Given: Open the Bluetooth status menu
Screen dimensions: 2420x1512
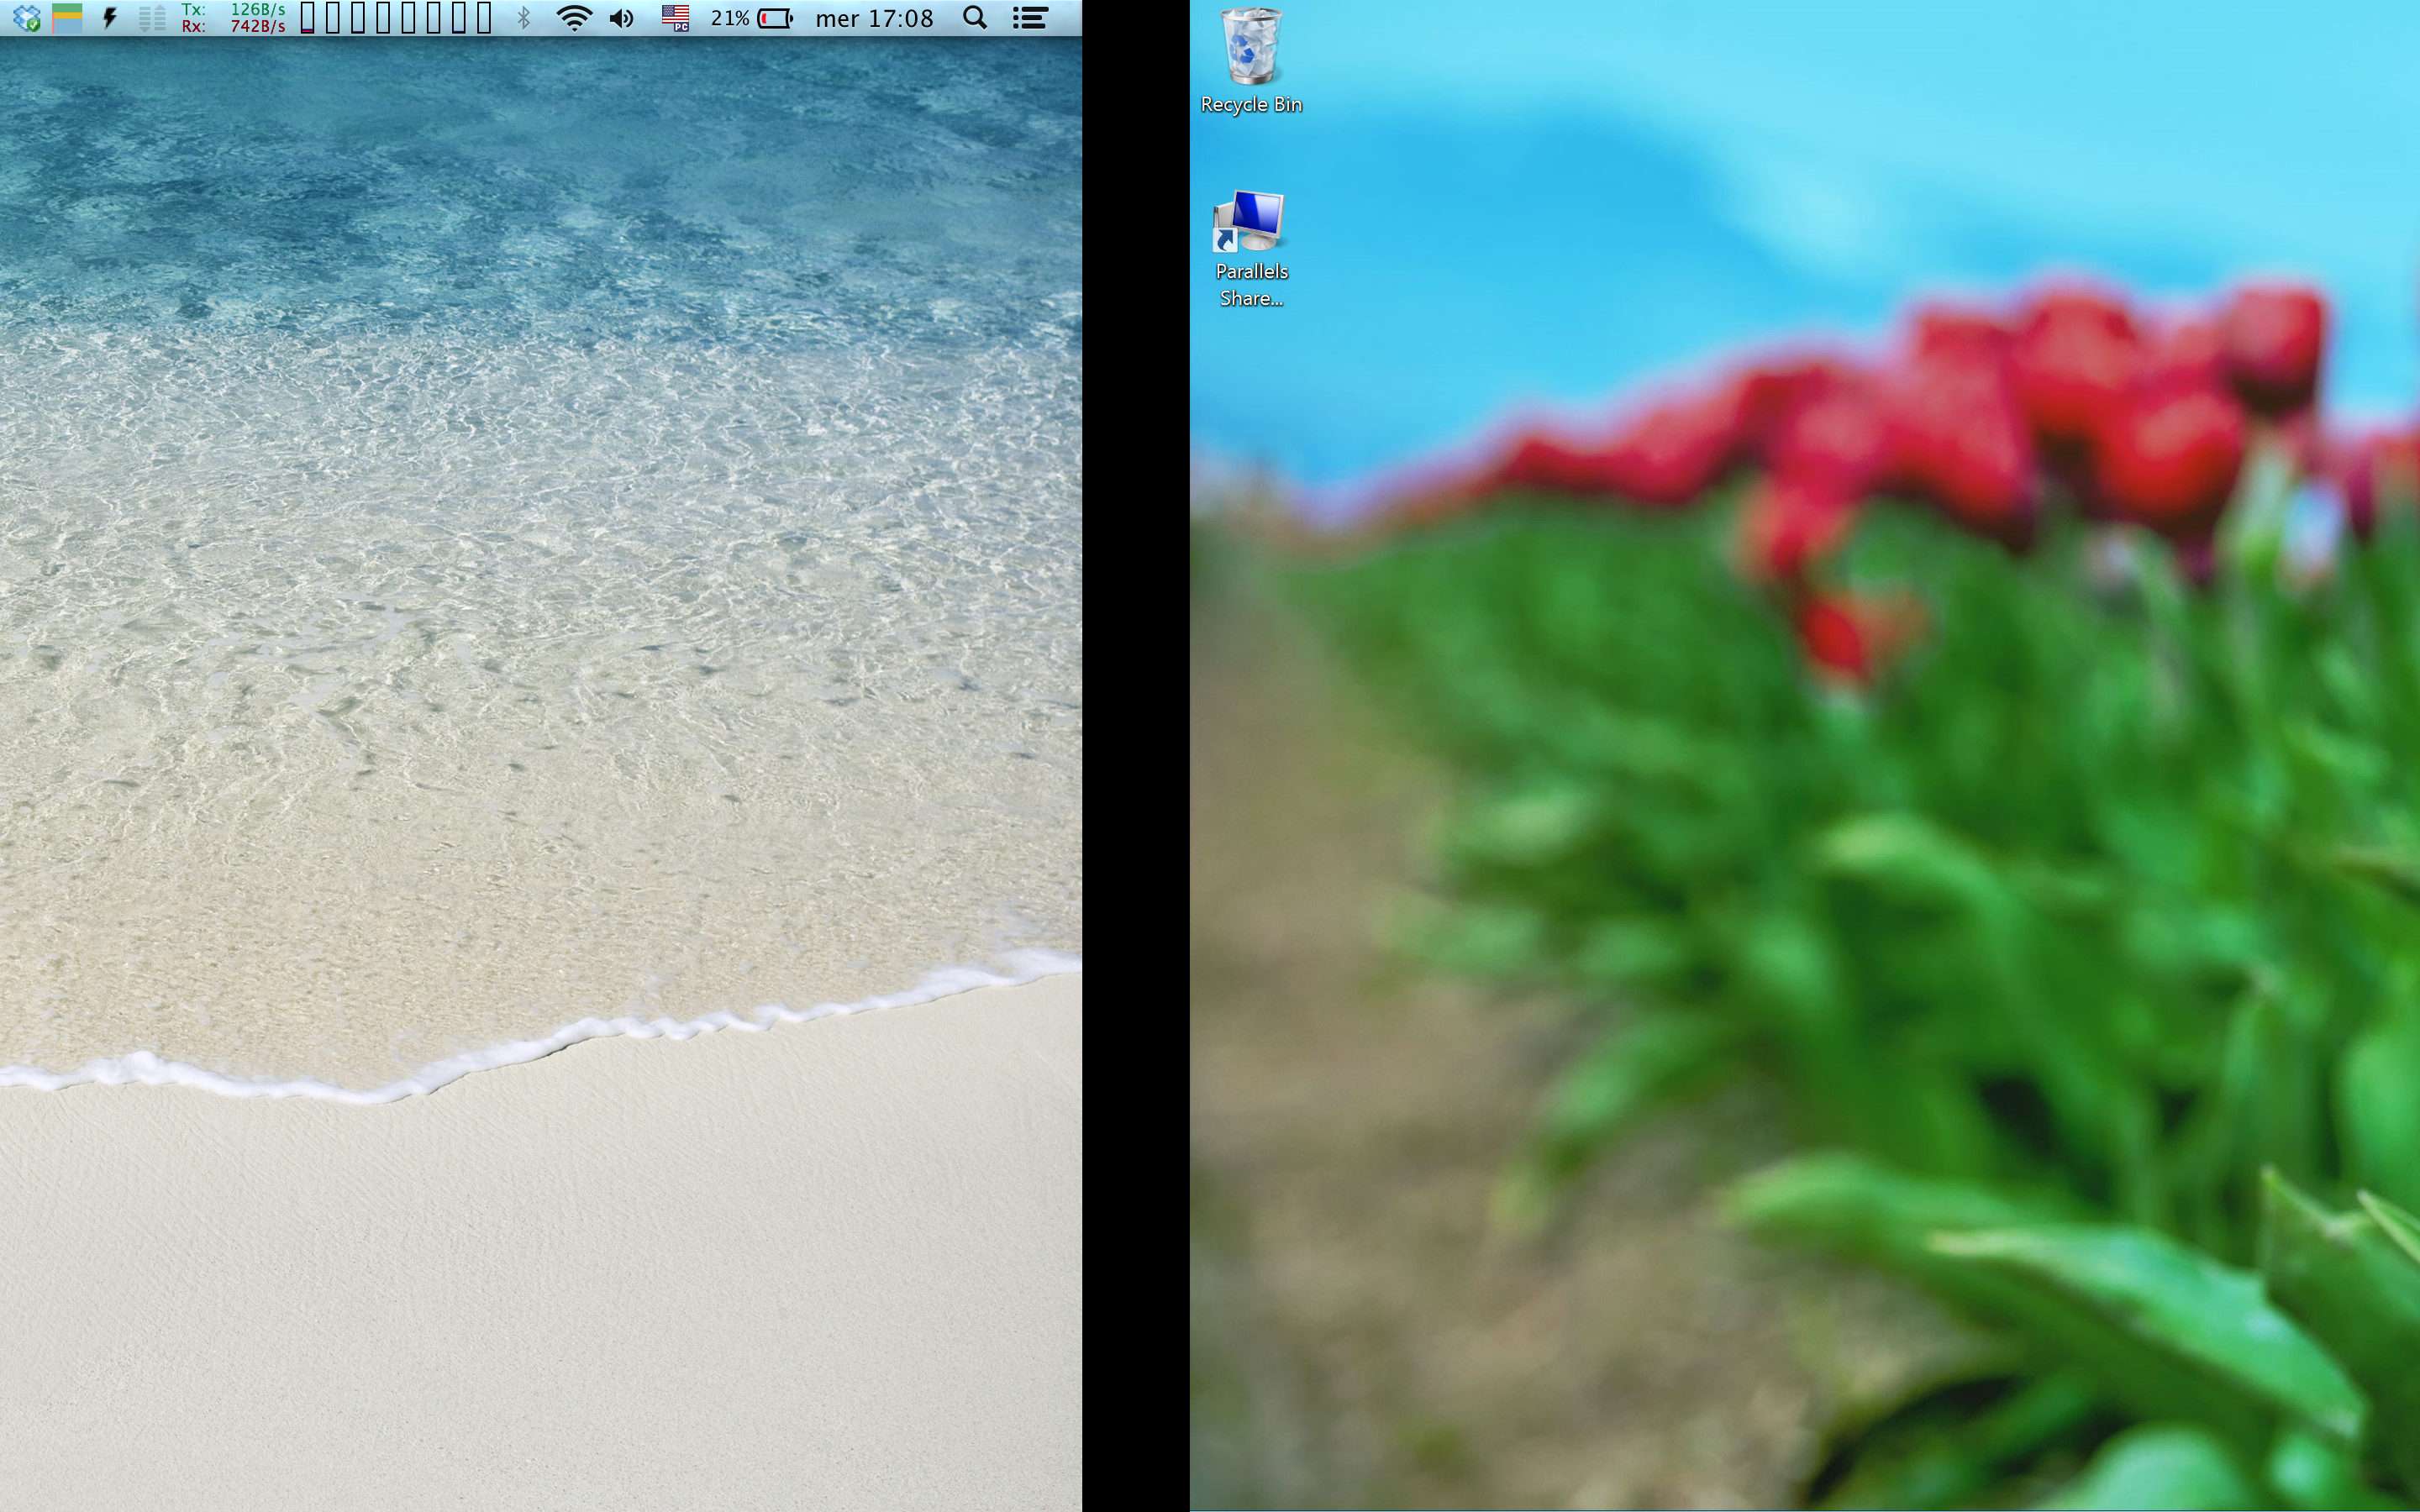Looking at the screenshot, I should click(523, 18).
